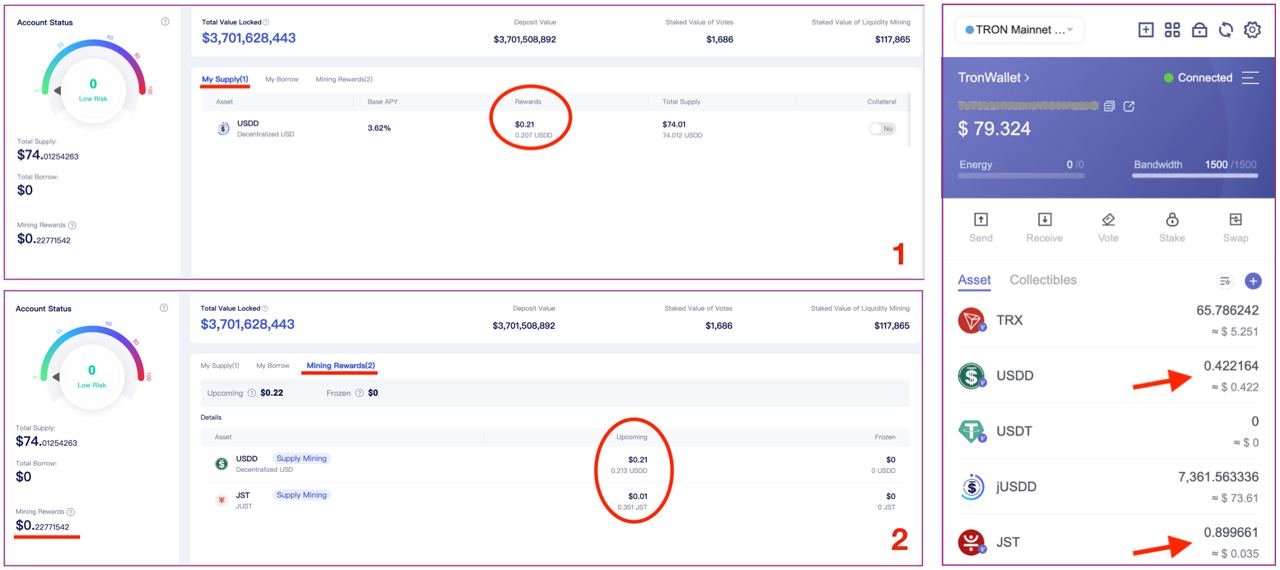Toggle the USDD Collateral switch
Image resolution: width=1280 pixels, height=570 pixels.
[882, 129]
